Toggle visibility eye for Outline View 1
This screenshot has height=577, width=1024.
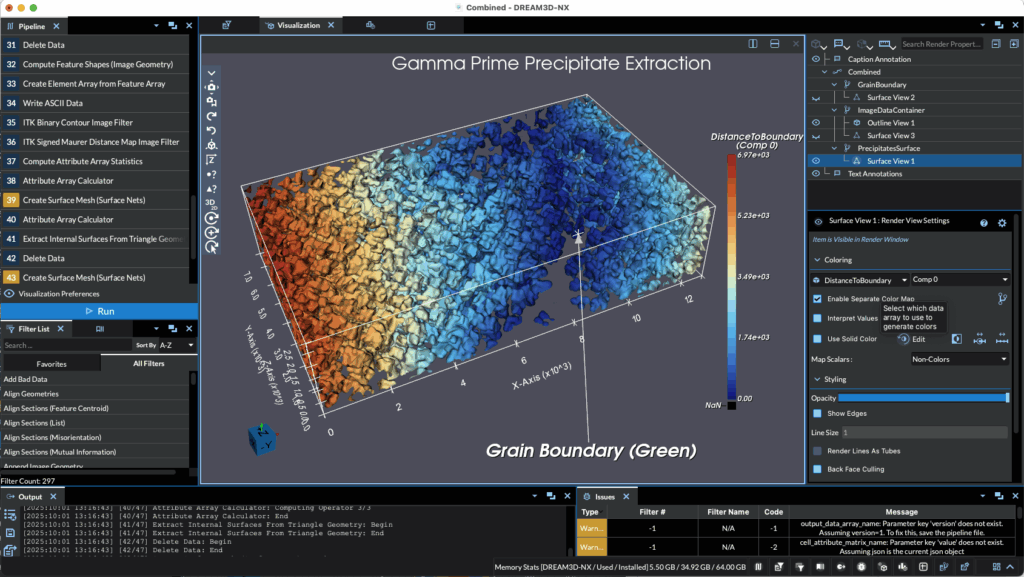816,123
